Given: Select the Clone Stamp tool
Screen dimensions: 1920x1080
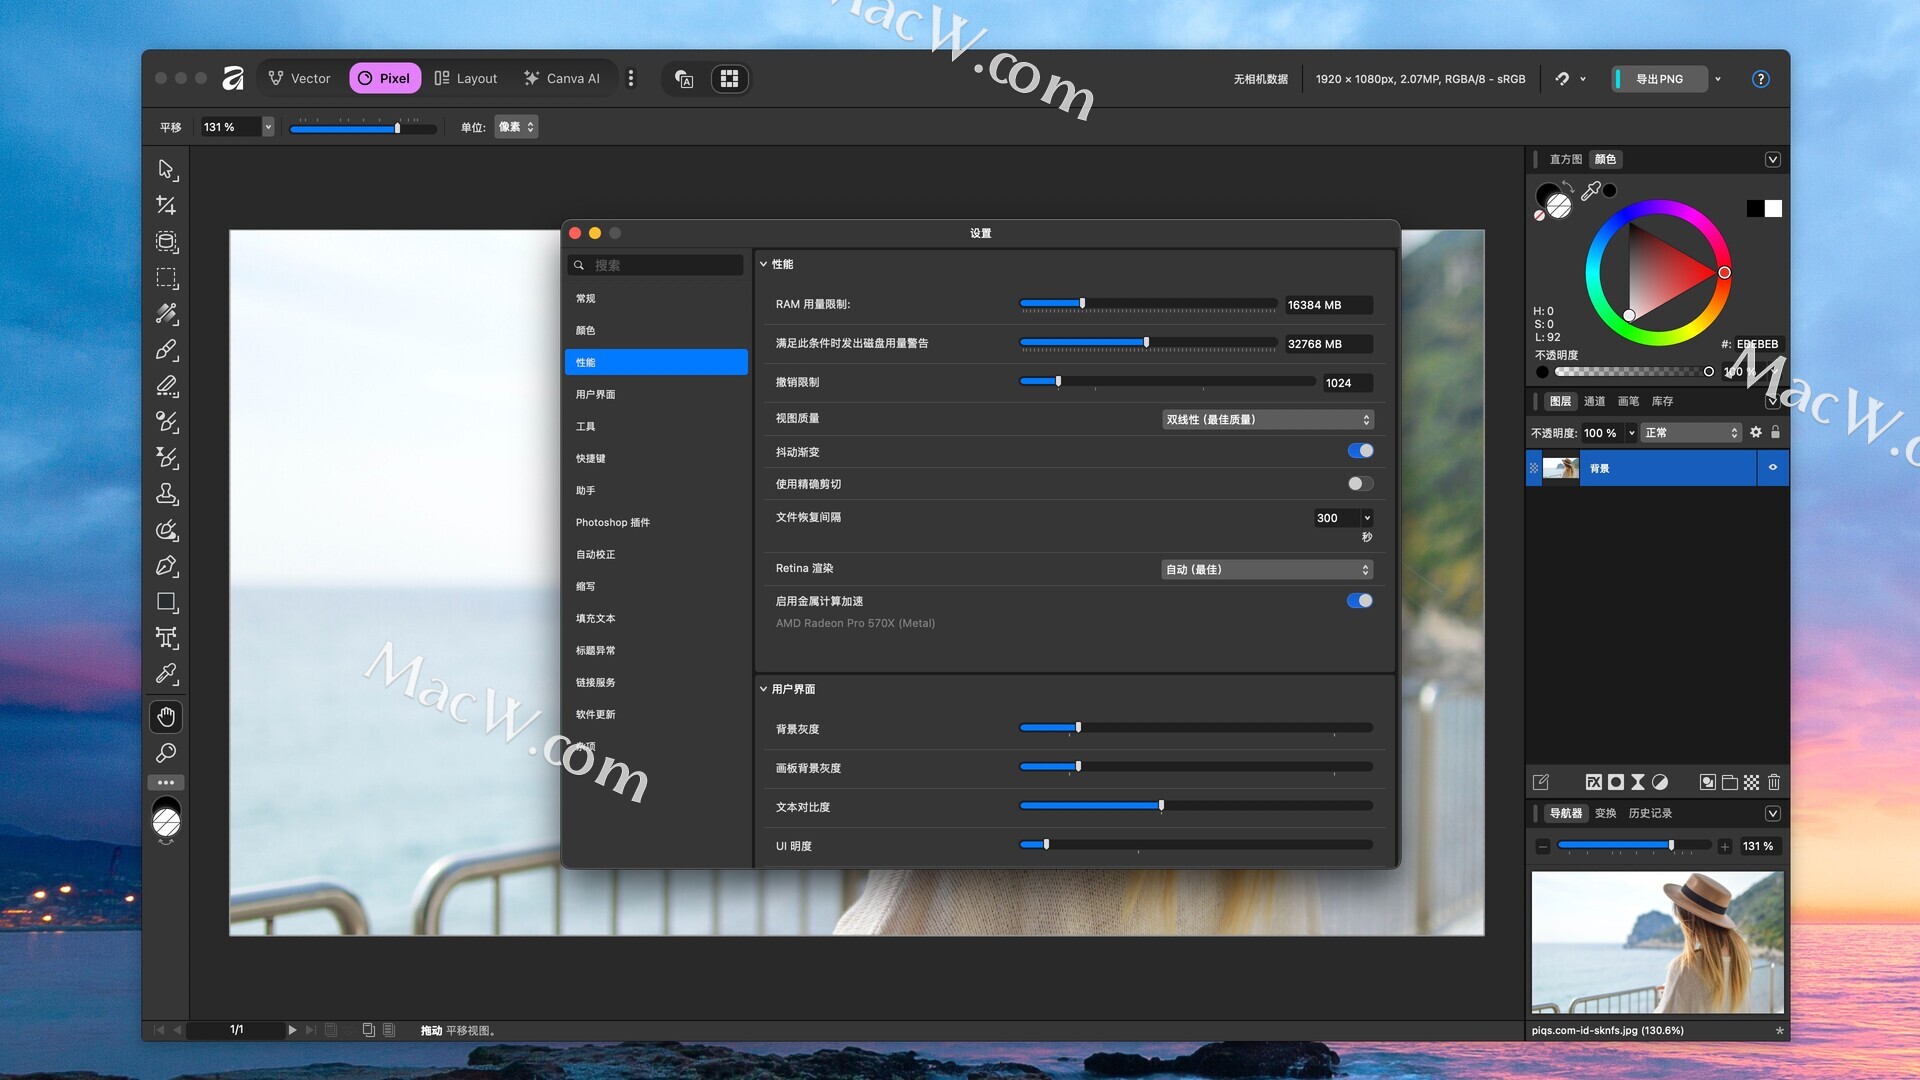Looking at the screenshot, I should [x=166, y=494].
